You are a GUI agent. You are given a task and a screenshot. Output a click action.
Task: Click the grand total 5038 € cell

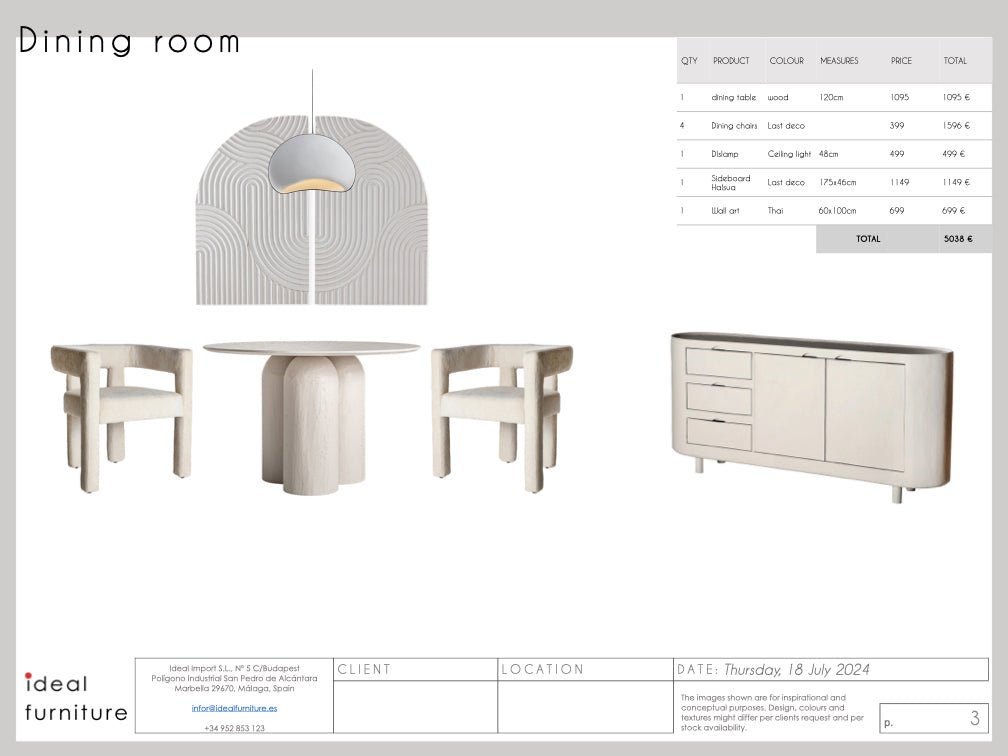click(x=957, y=239)
